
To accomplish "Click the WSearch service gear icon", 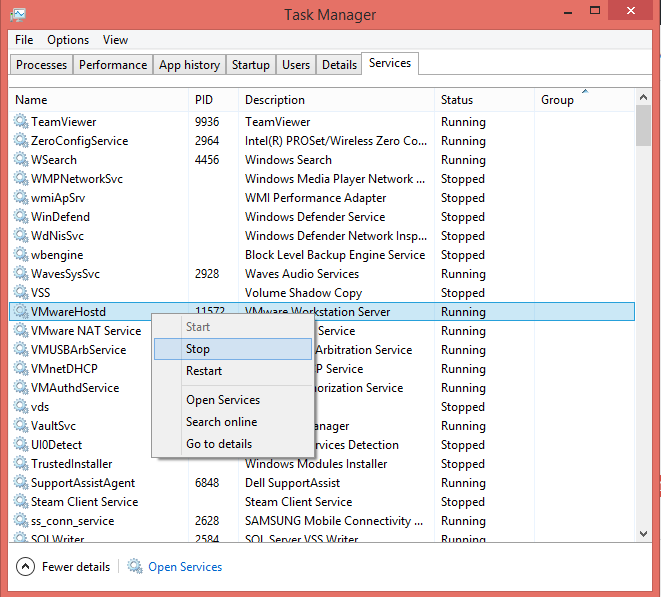I will coord(20,159).
